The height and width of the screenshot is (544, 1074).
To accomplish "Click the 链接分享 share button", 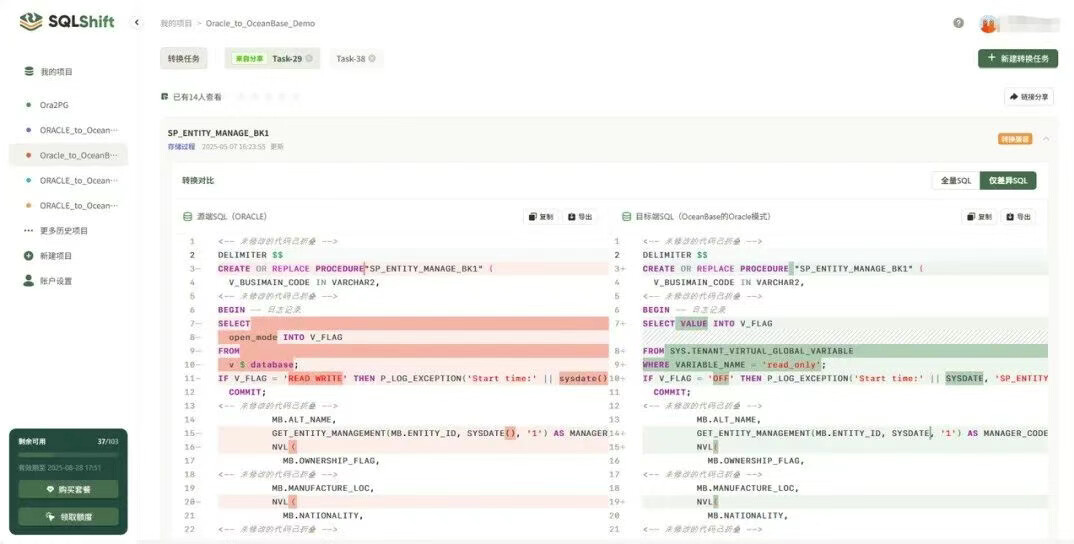I will click(x=1029, y=97).
